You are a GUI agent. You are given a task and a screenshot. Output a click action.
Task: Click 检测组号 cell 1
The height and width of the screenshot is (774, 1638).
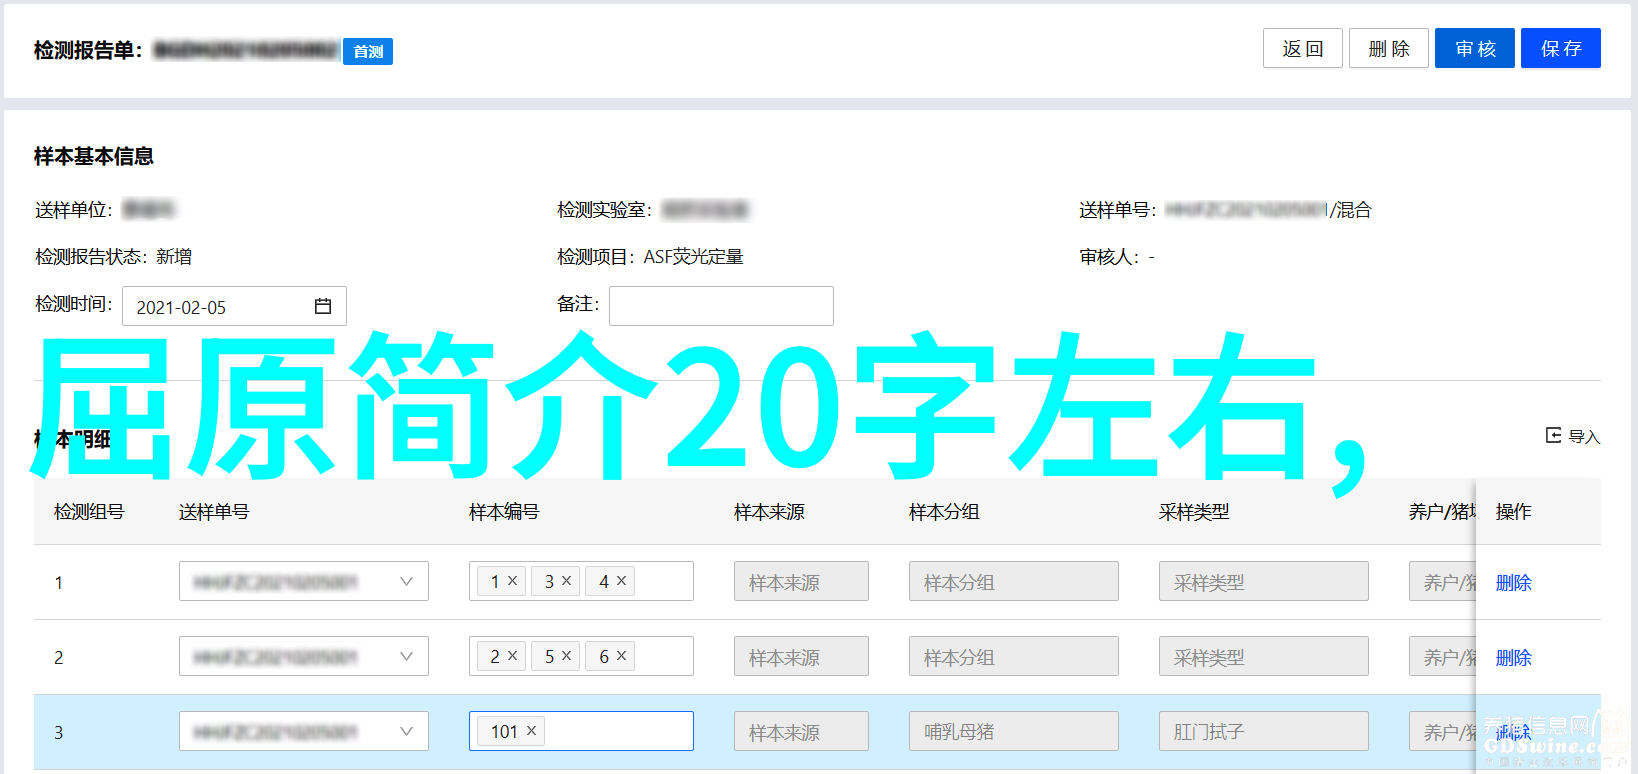pos(58,582)
